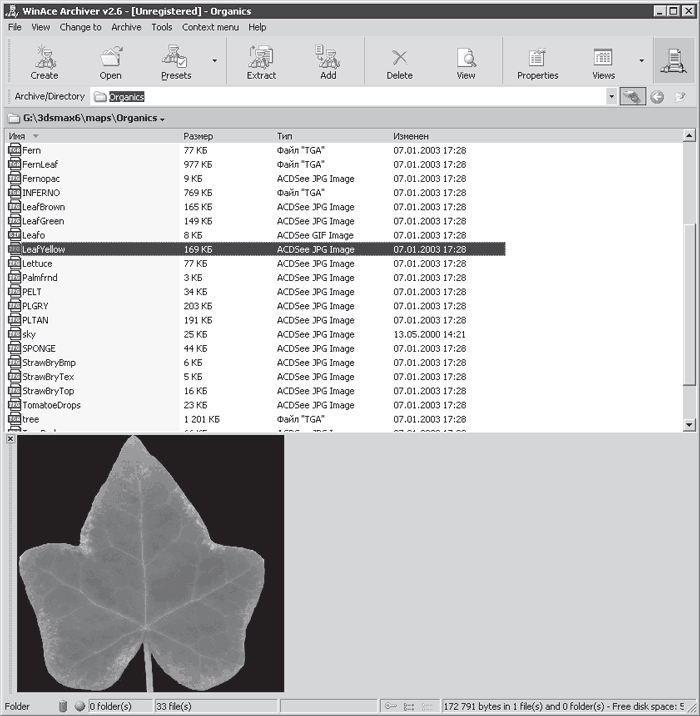Sort by the Изменен column header
The height and width of the screenshot is (716, 700).
point(448,136)
